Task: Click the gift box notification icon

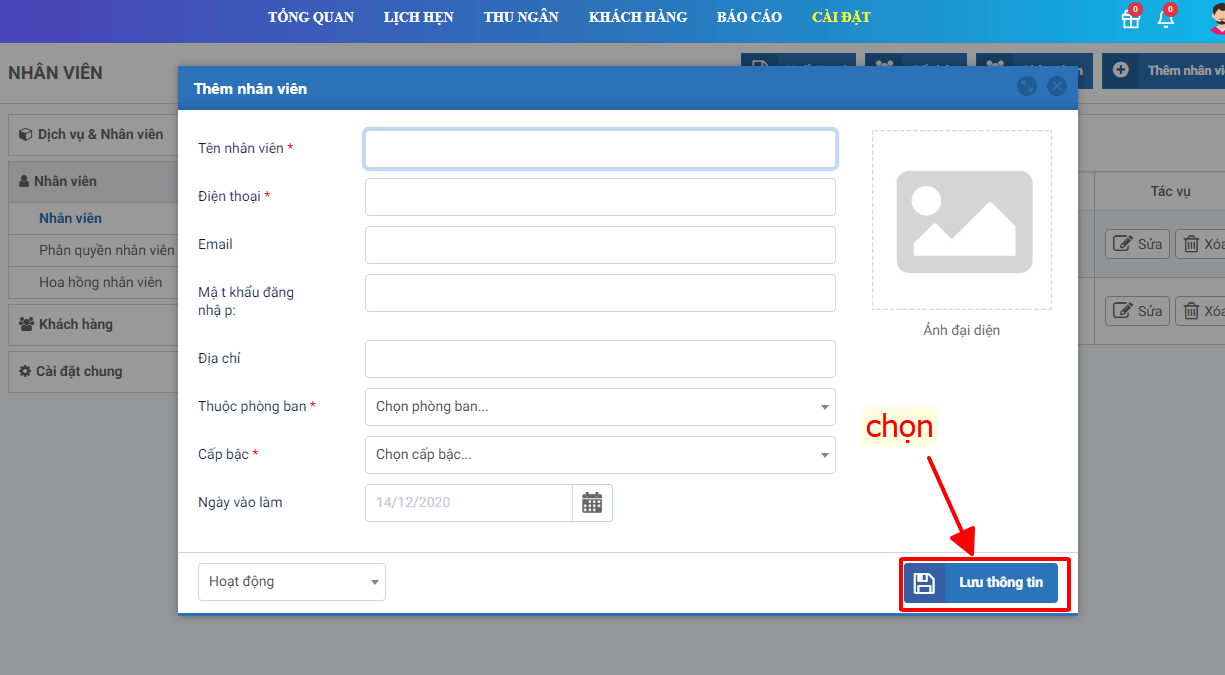Action: [x=1130, y=19]
